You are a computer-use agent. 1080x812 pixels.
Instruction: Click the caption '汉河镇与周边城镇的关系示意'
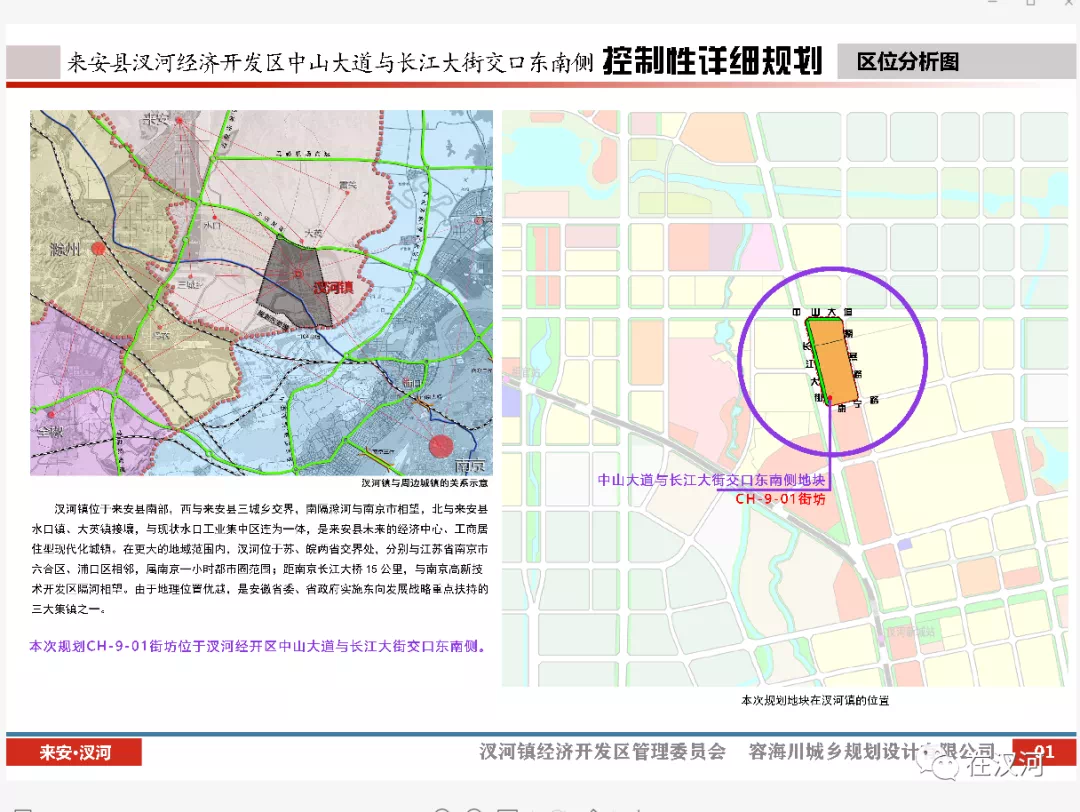(424, 483)
